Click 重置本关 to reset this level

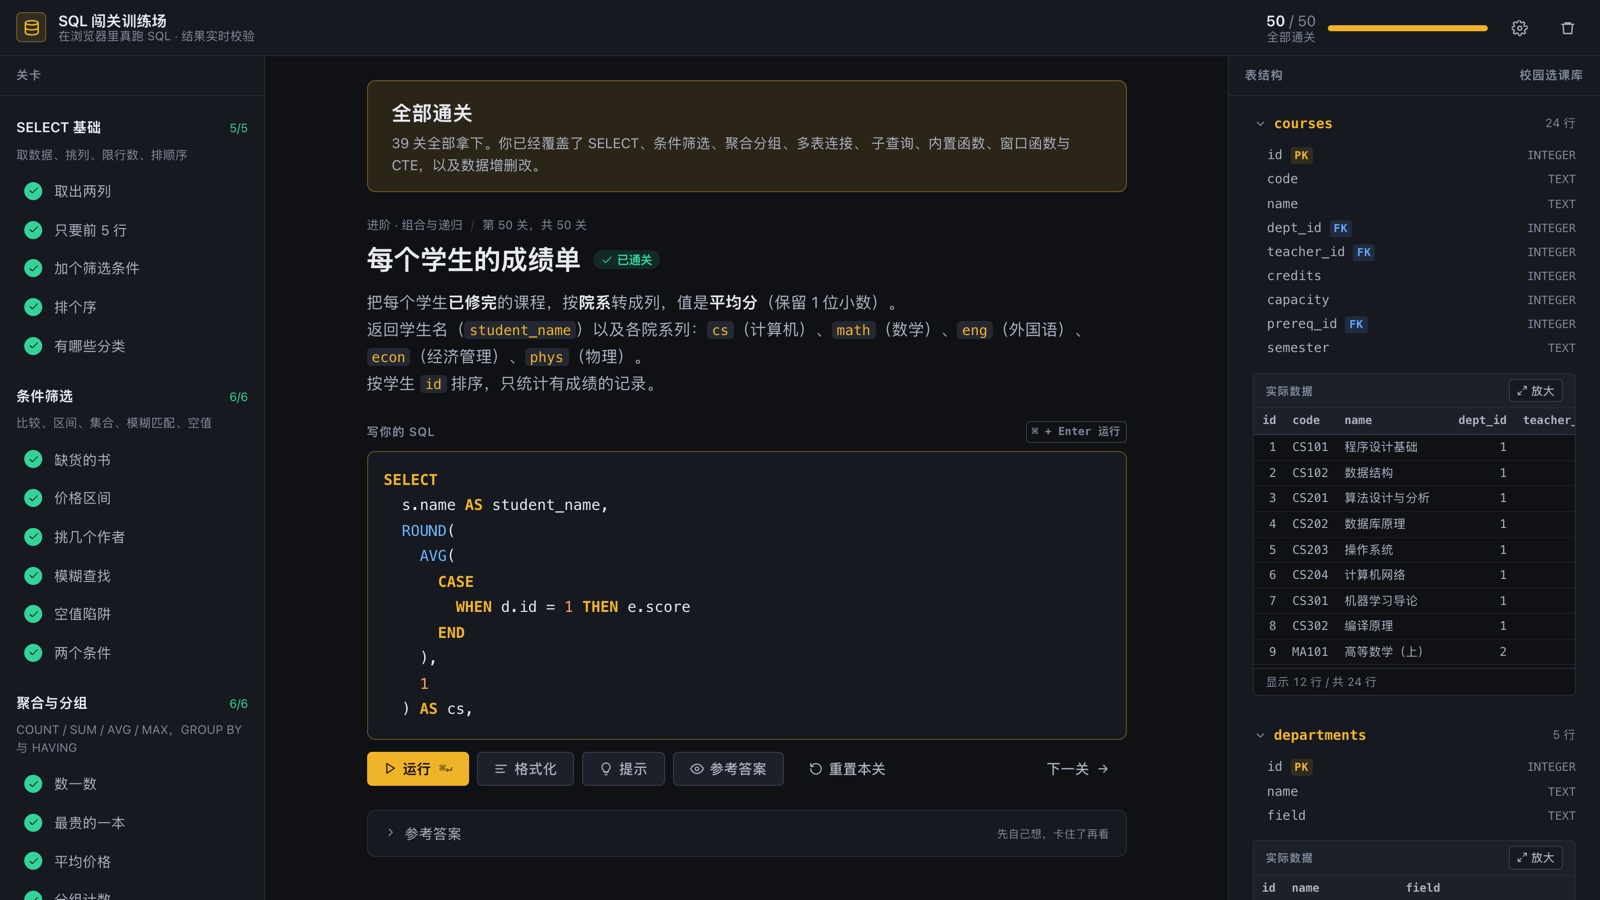(847, 769)
